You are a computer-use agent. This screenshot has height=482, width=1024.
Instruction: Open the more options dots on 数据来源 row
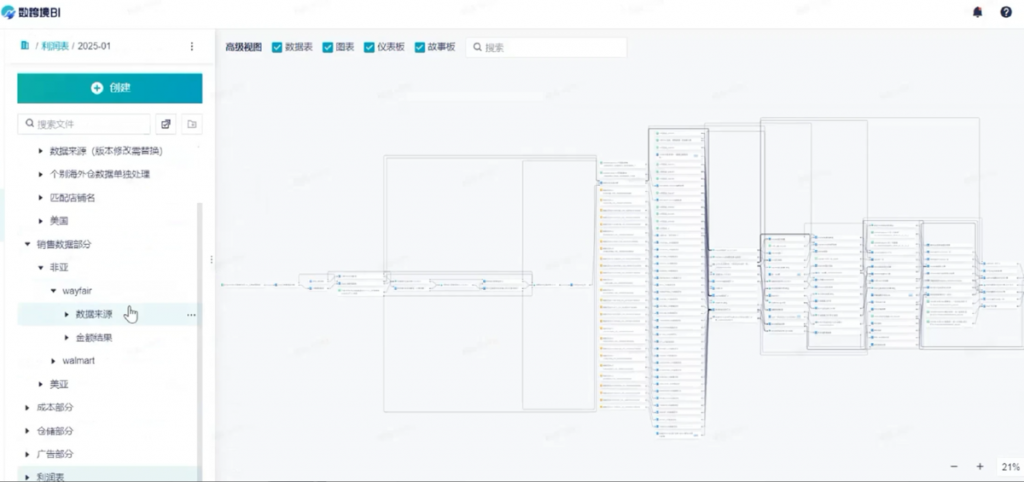click(191, 315)
